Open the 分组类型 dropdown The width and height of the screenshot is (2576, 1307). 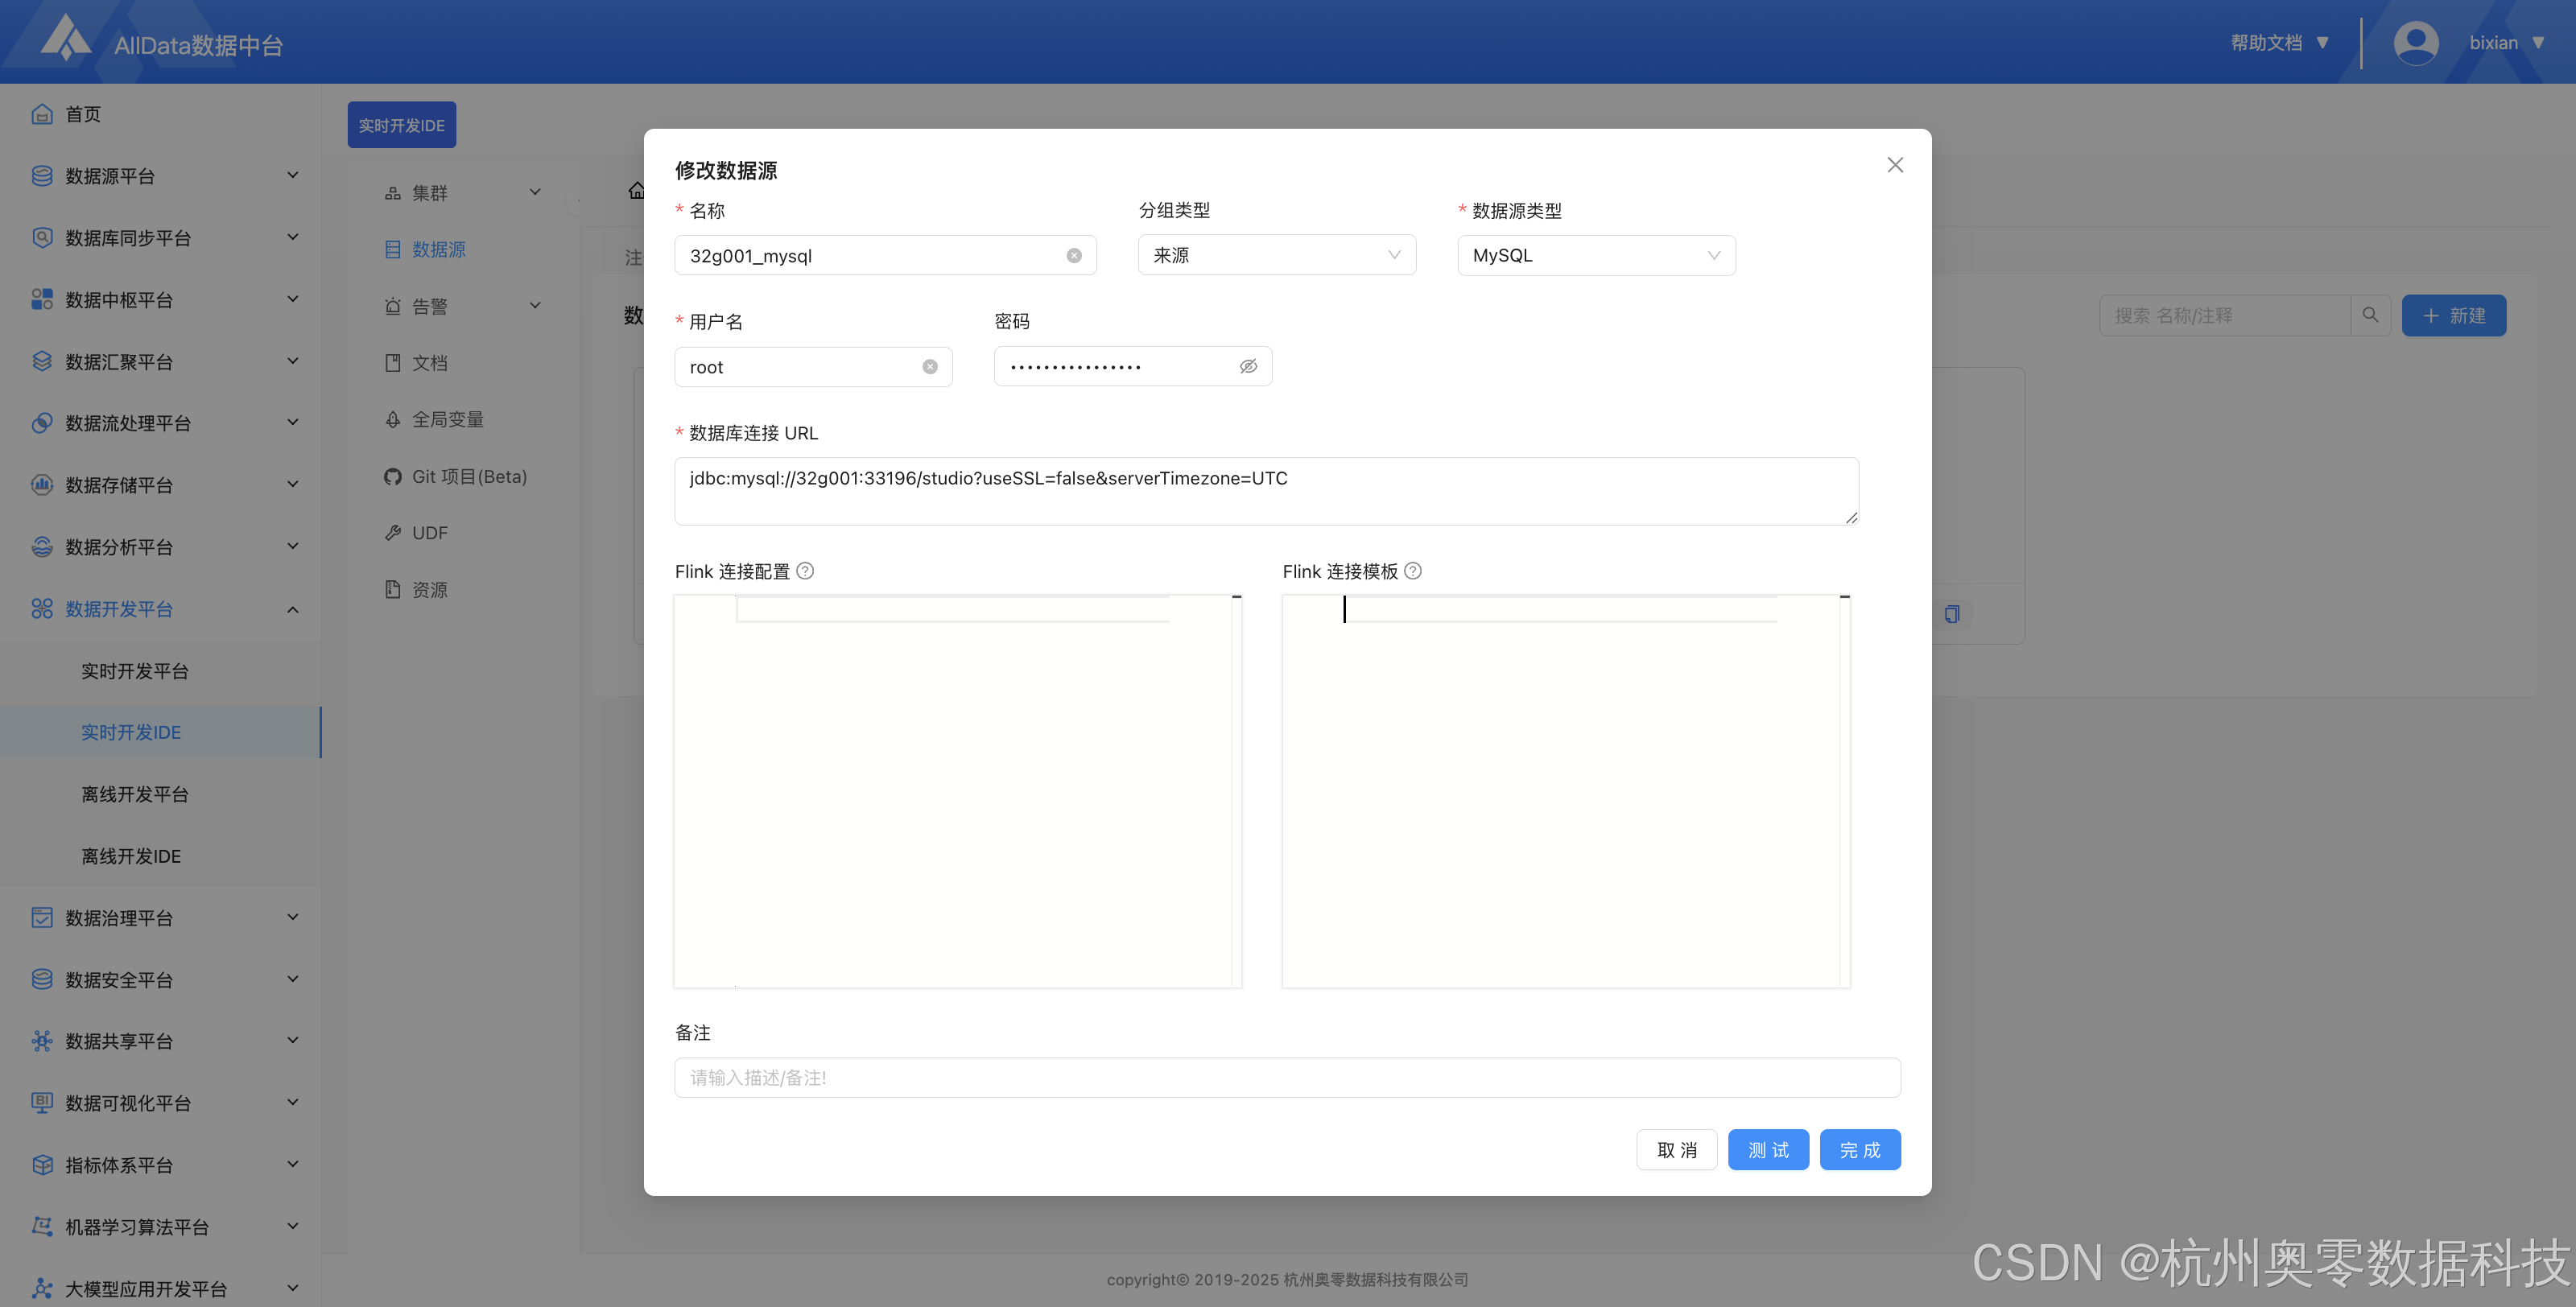[x=1276, y=255]
